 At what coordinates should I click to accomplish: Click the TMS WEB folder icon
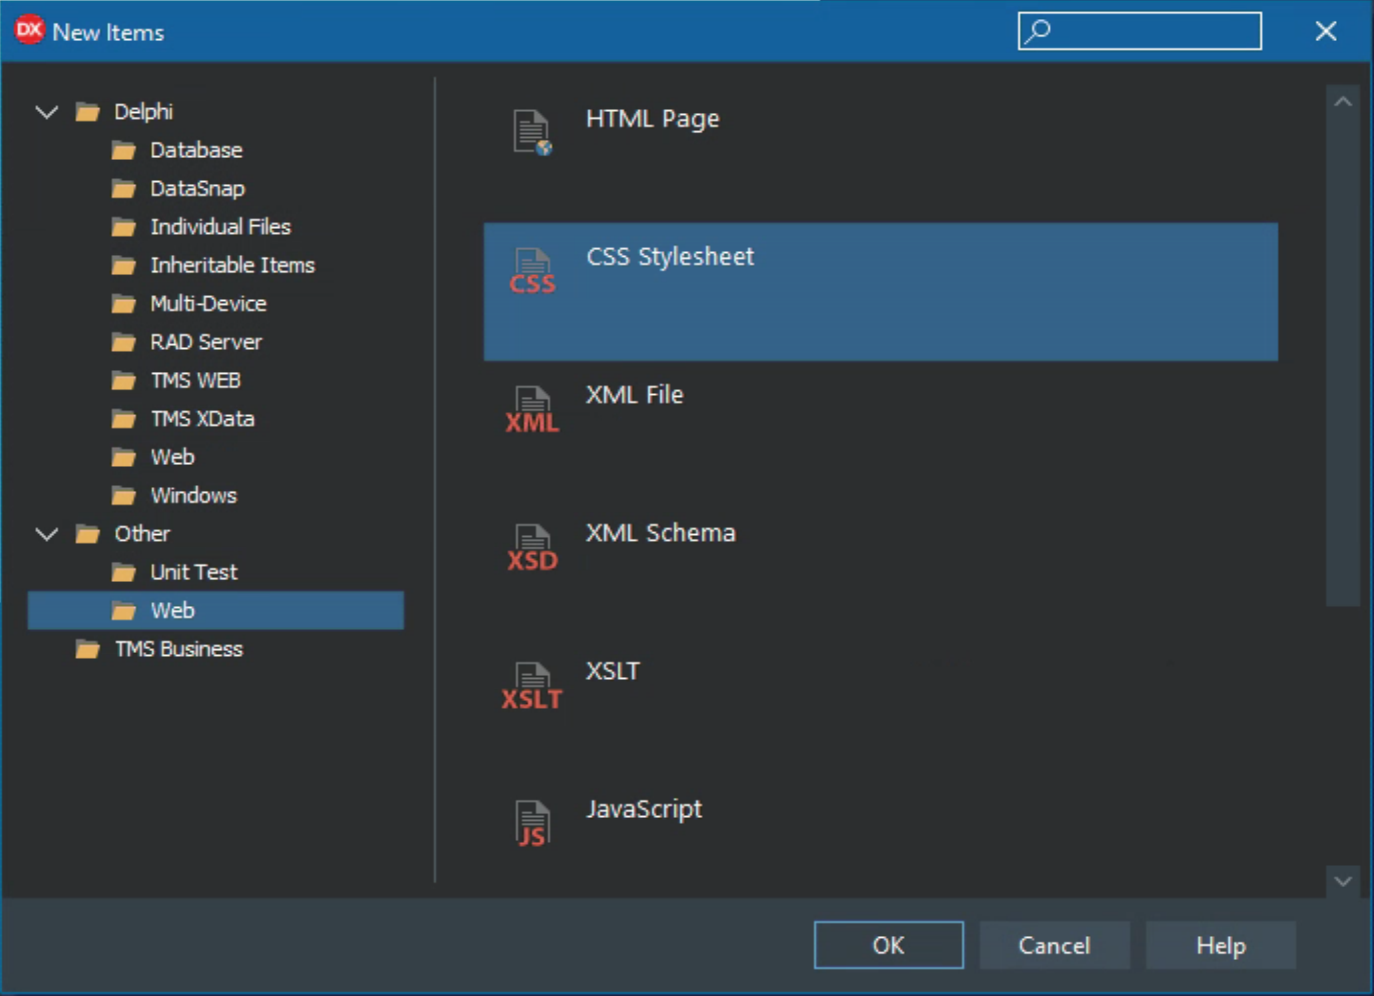(x=124, y=381)
